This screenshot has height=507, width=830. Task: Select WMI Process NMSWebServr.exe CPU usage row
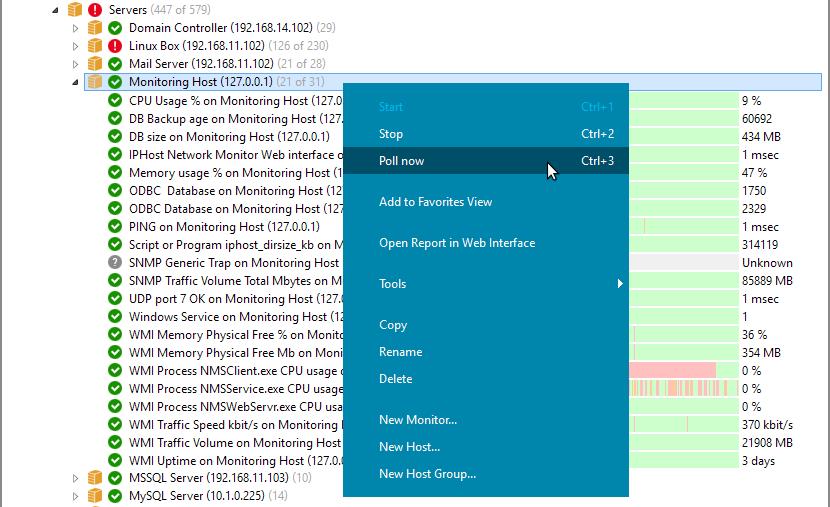coord(236,406)
